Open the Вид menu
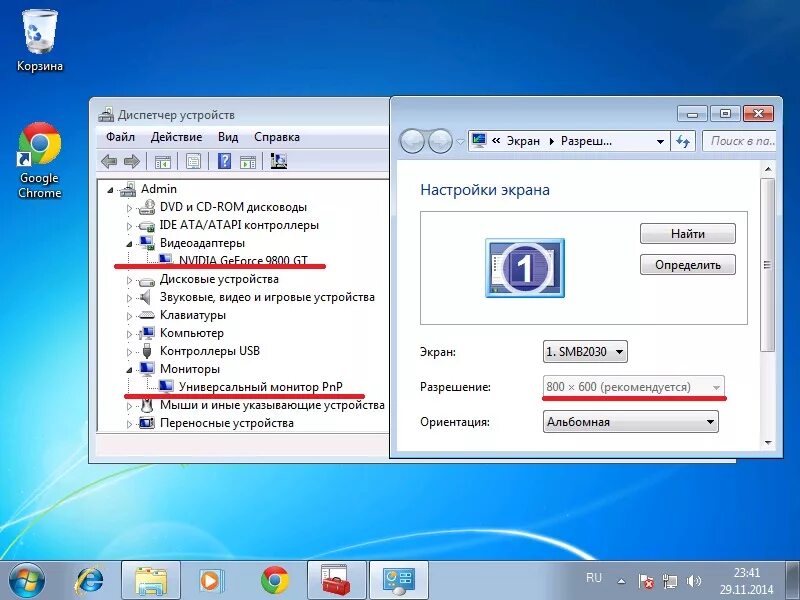800x600 pixels. (228, 137)
